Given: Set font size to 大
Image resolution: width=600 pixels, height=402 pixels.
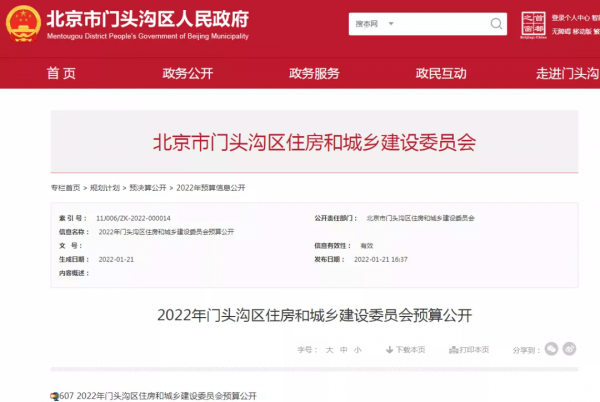Looking at the screenshot, I should 329,350.
